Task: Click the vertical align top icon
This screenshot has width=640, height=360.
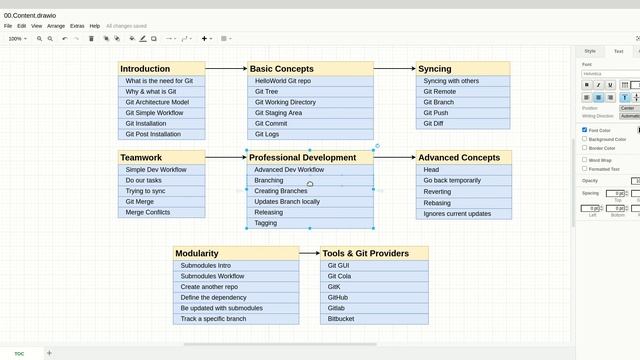Action: point(624,98)
